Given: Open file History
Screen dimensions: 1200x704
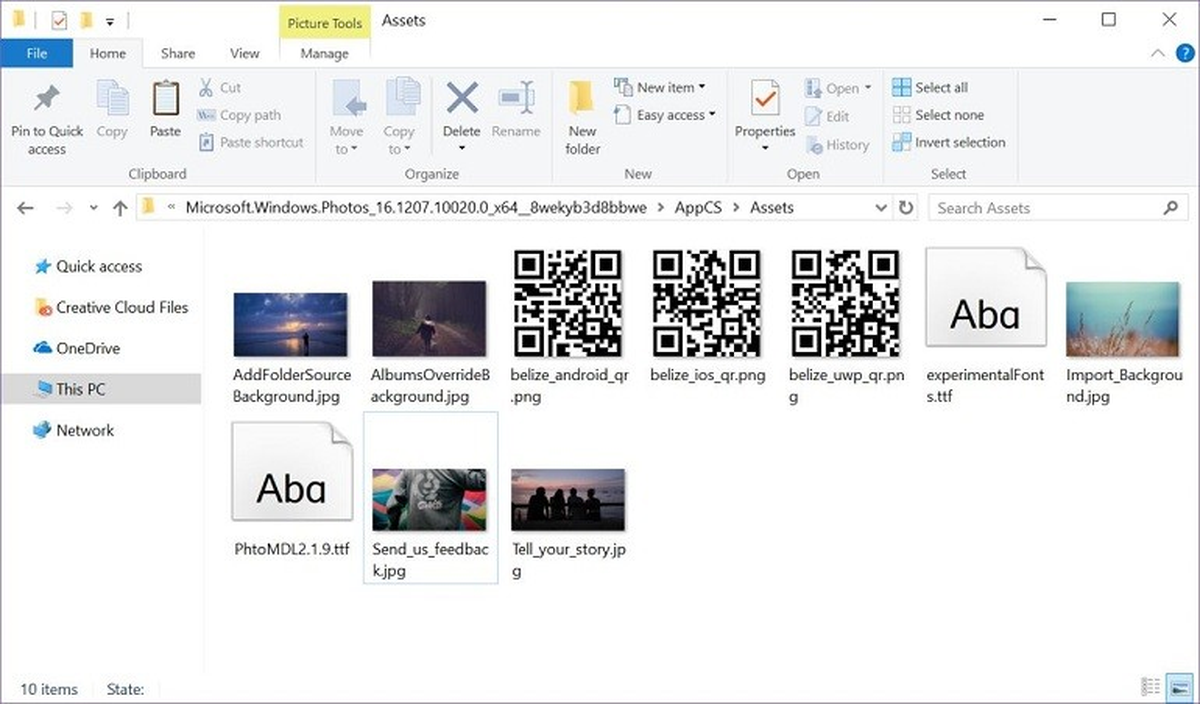Looking at the screenshot, I should [836, 144].
